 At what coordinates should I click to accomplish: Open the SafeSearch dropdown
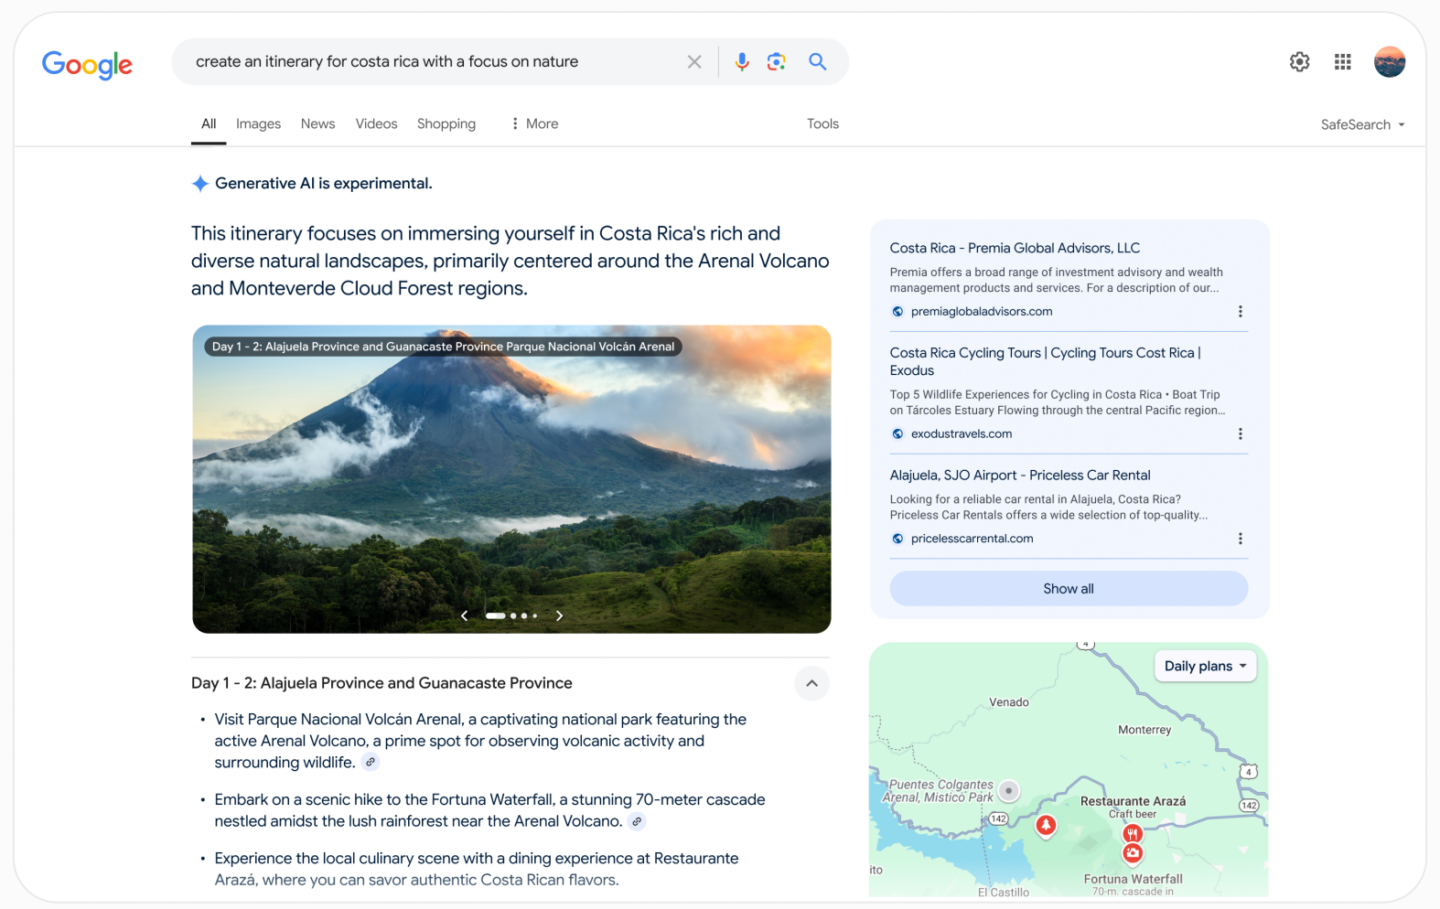(1362, 124)
